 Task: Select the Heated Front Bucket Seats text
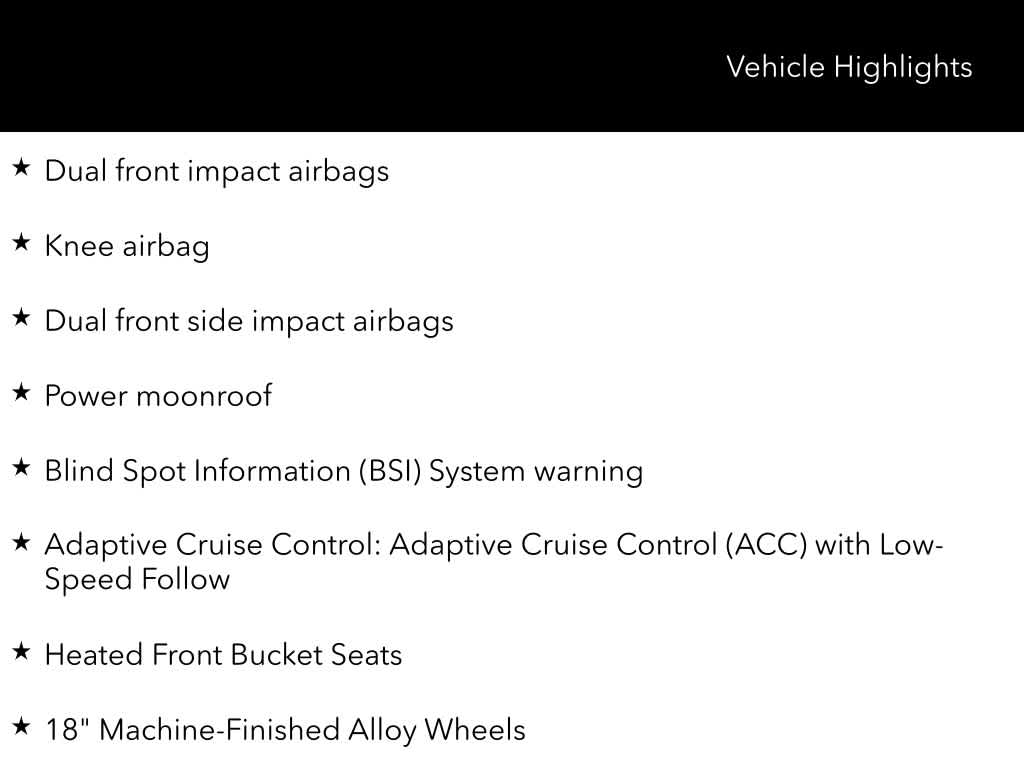click(223, 656)
